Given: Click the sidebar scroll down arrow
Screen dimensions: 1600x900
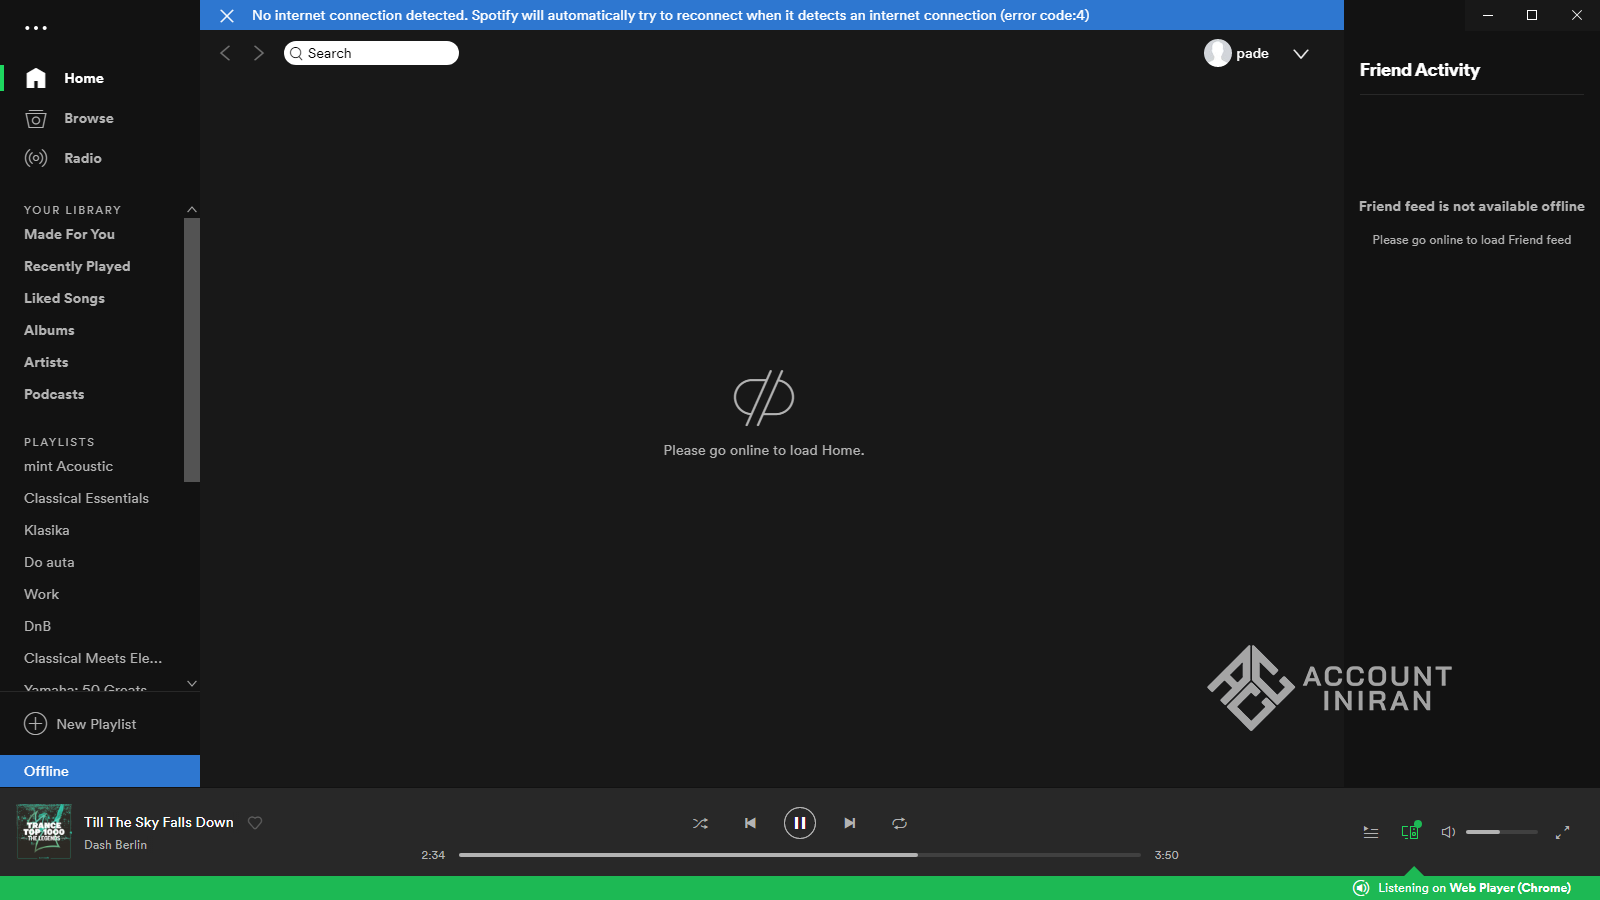Looking at the screenshot, I should [192, 684].
